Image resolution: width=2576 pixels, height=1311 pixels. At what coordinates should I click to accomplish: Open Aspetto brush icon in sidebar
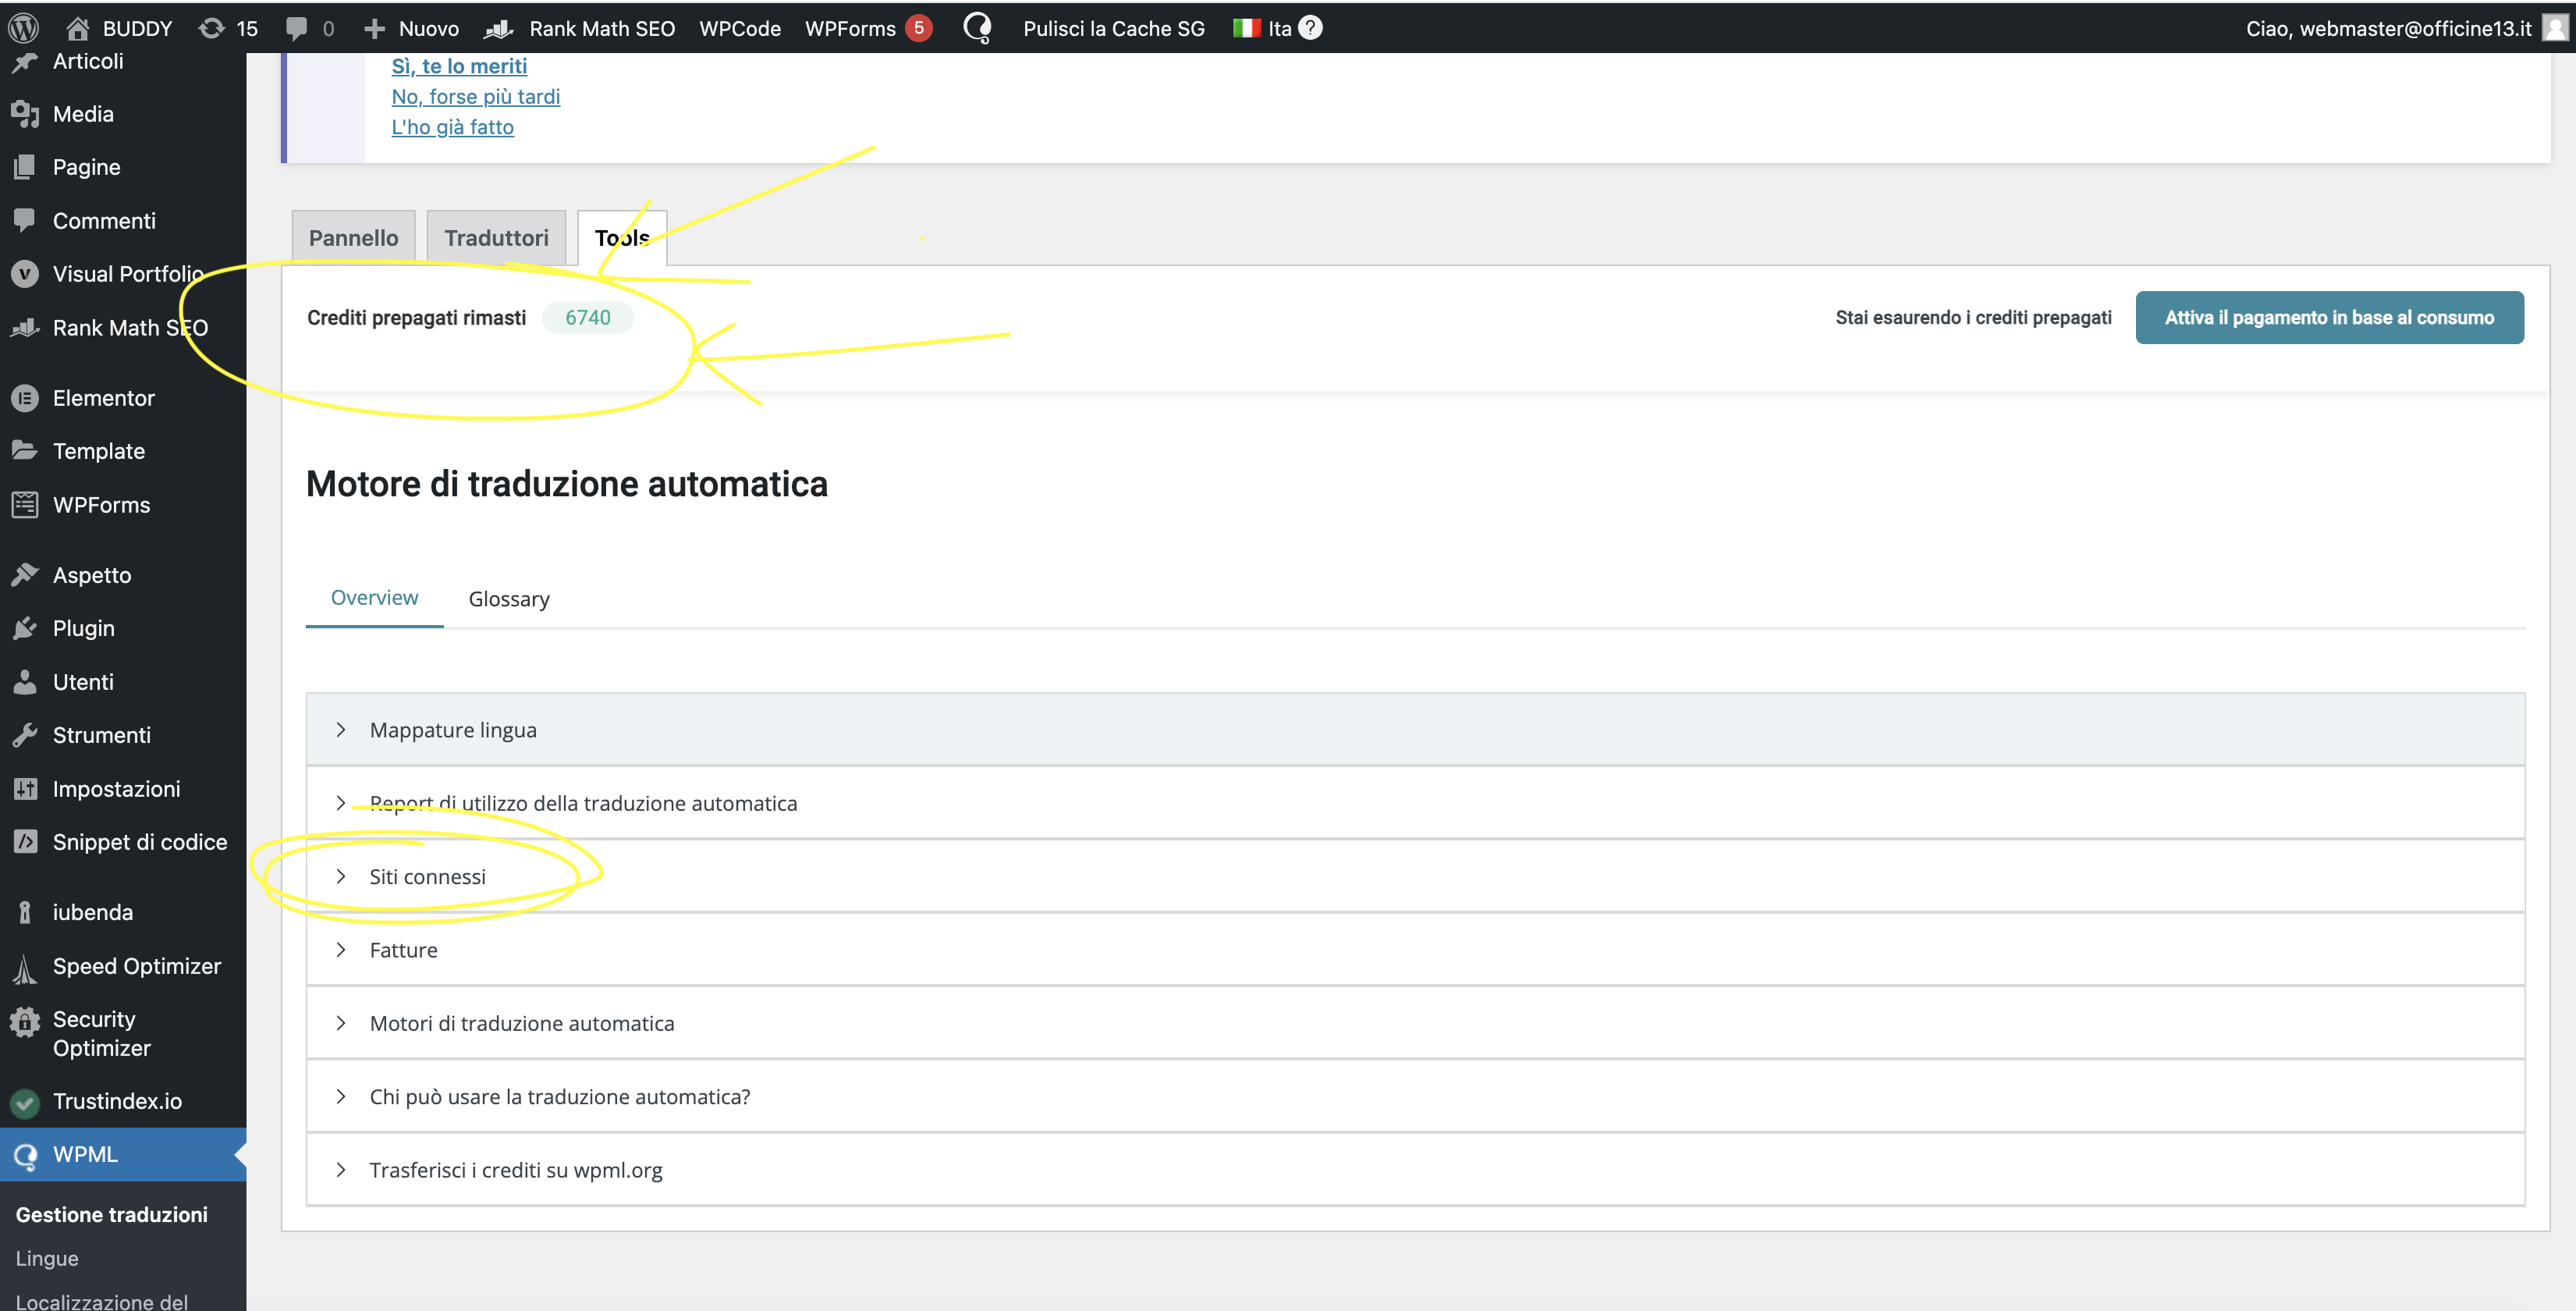(25, 575)
